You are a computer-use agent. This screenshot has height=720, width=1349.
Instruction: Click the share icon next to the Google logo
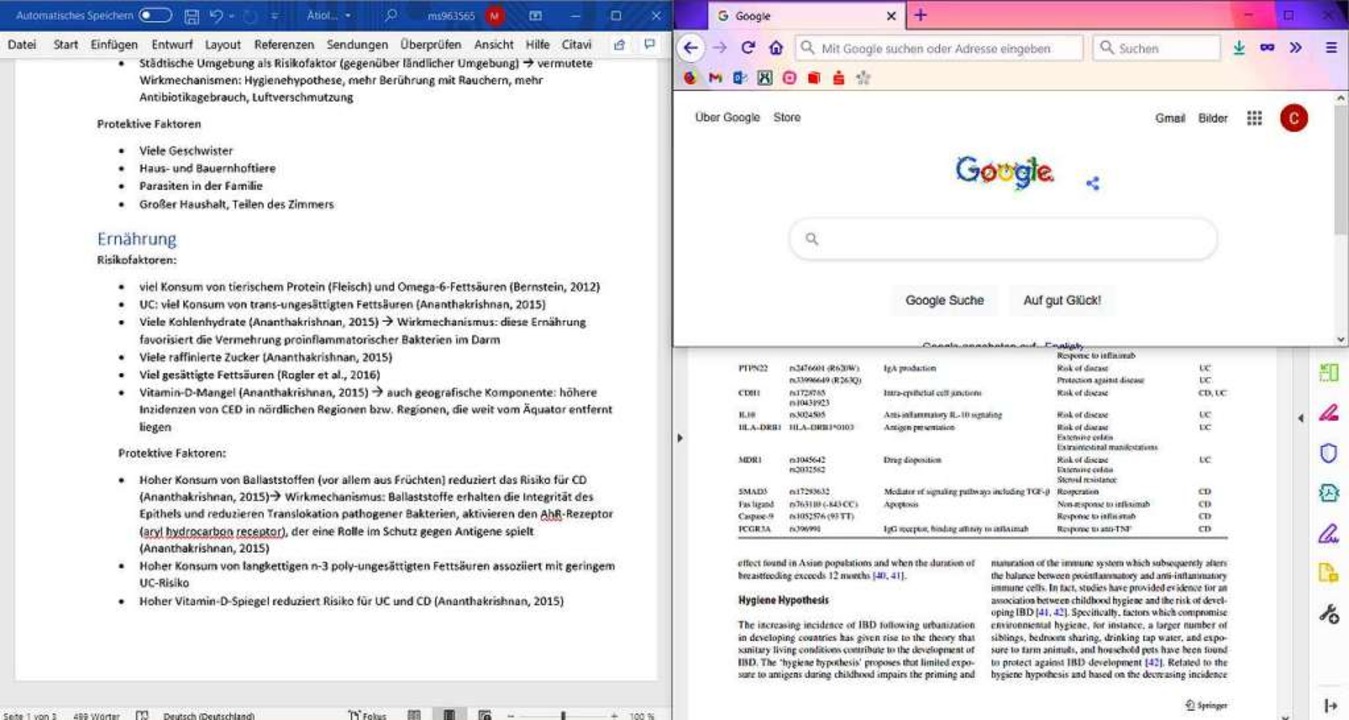(x=1092, y=183)
